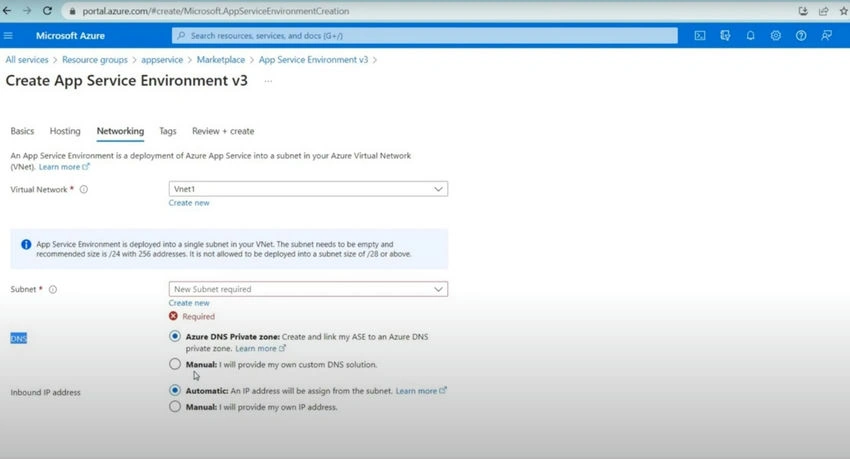This screenshot has width=850, height=459.
Task: Open the Review + create tab
Action: coord(223,131)
